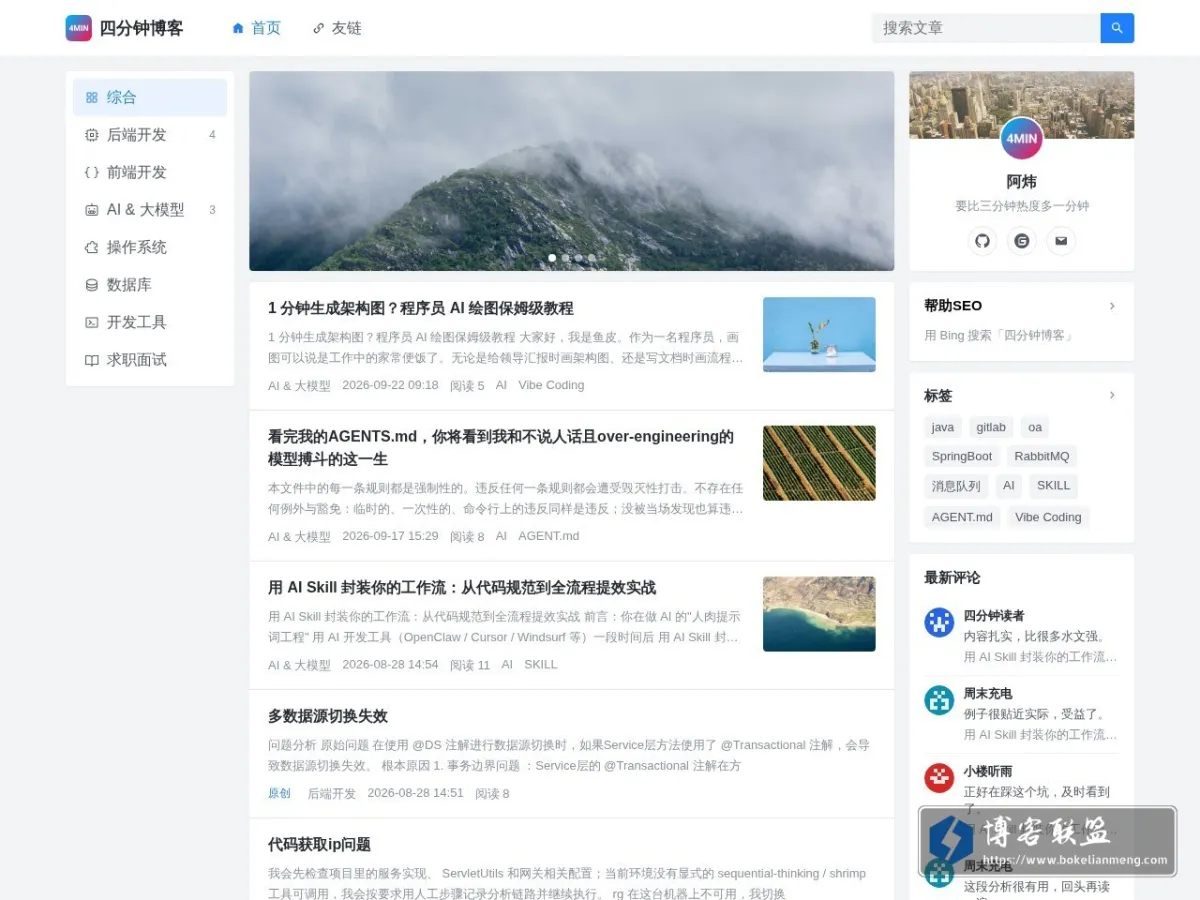Open the author's GitHub profile icon
Image resolution: width=1200 pixels, height=900 pixels.
982,240
